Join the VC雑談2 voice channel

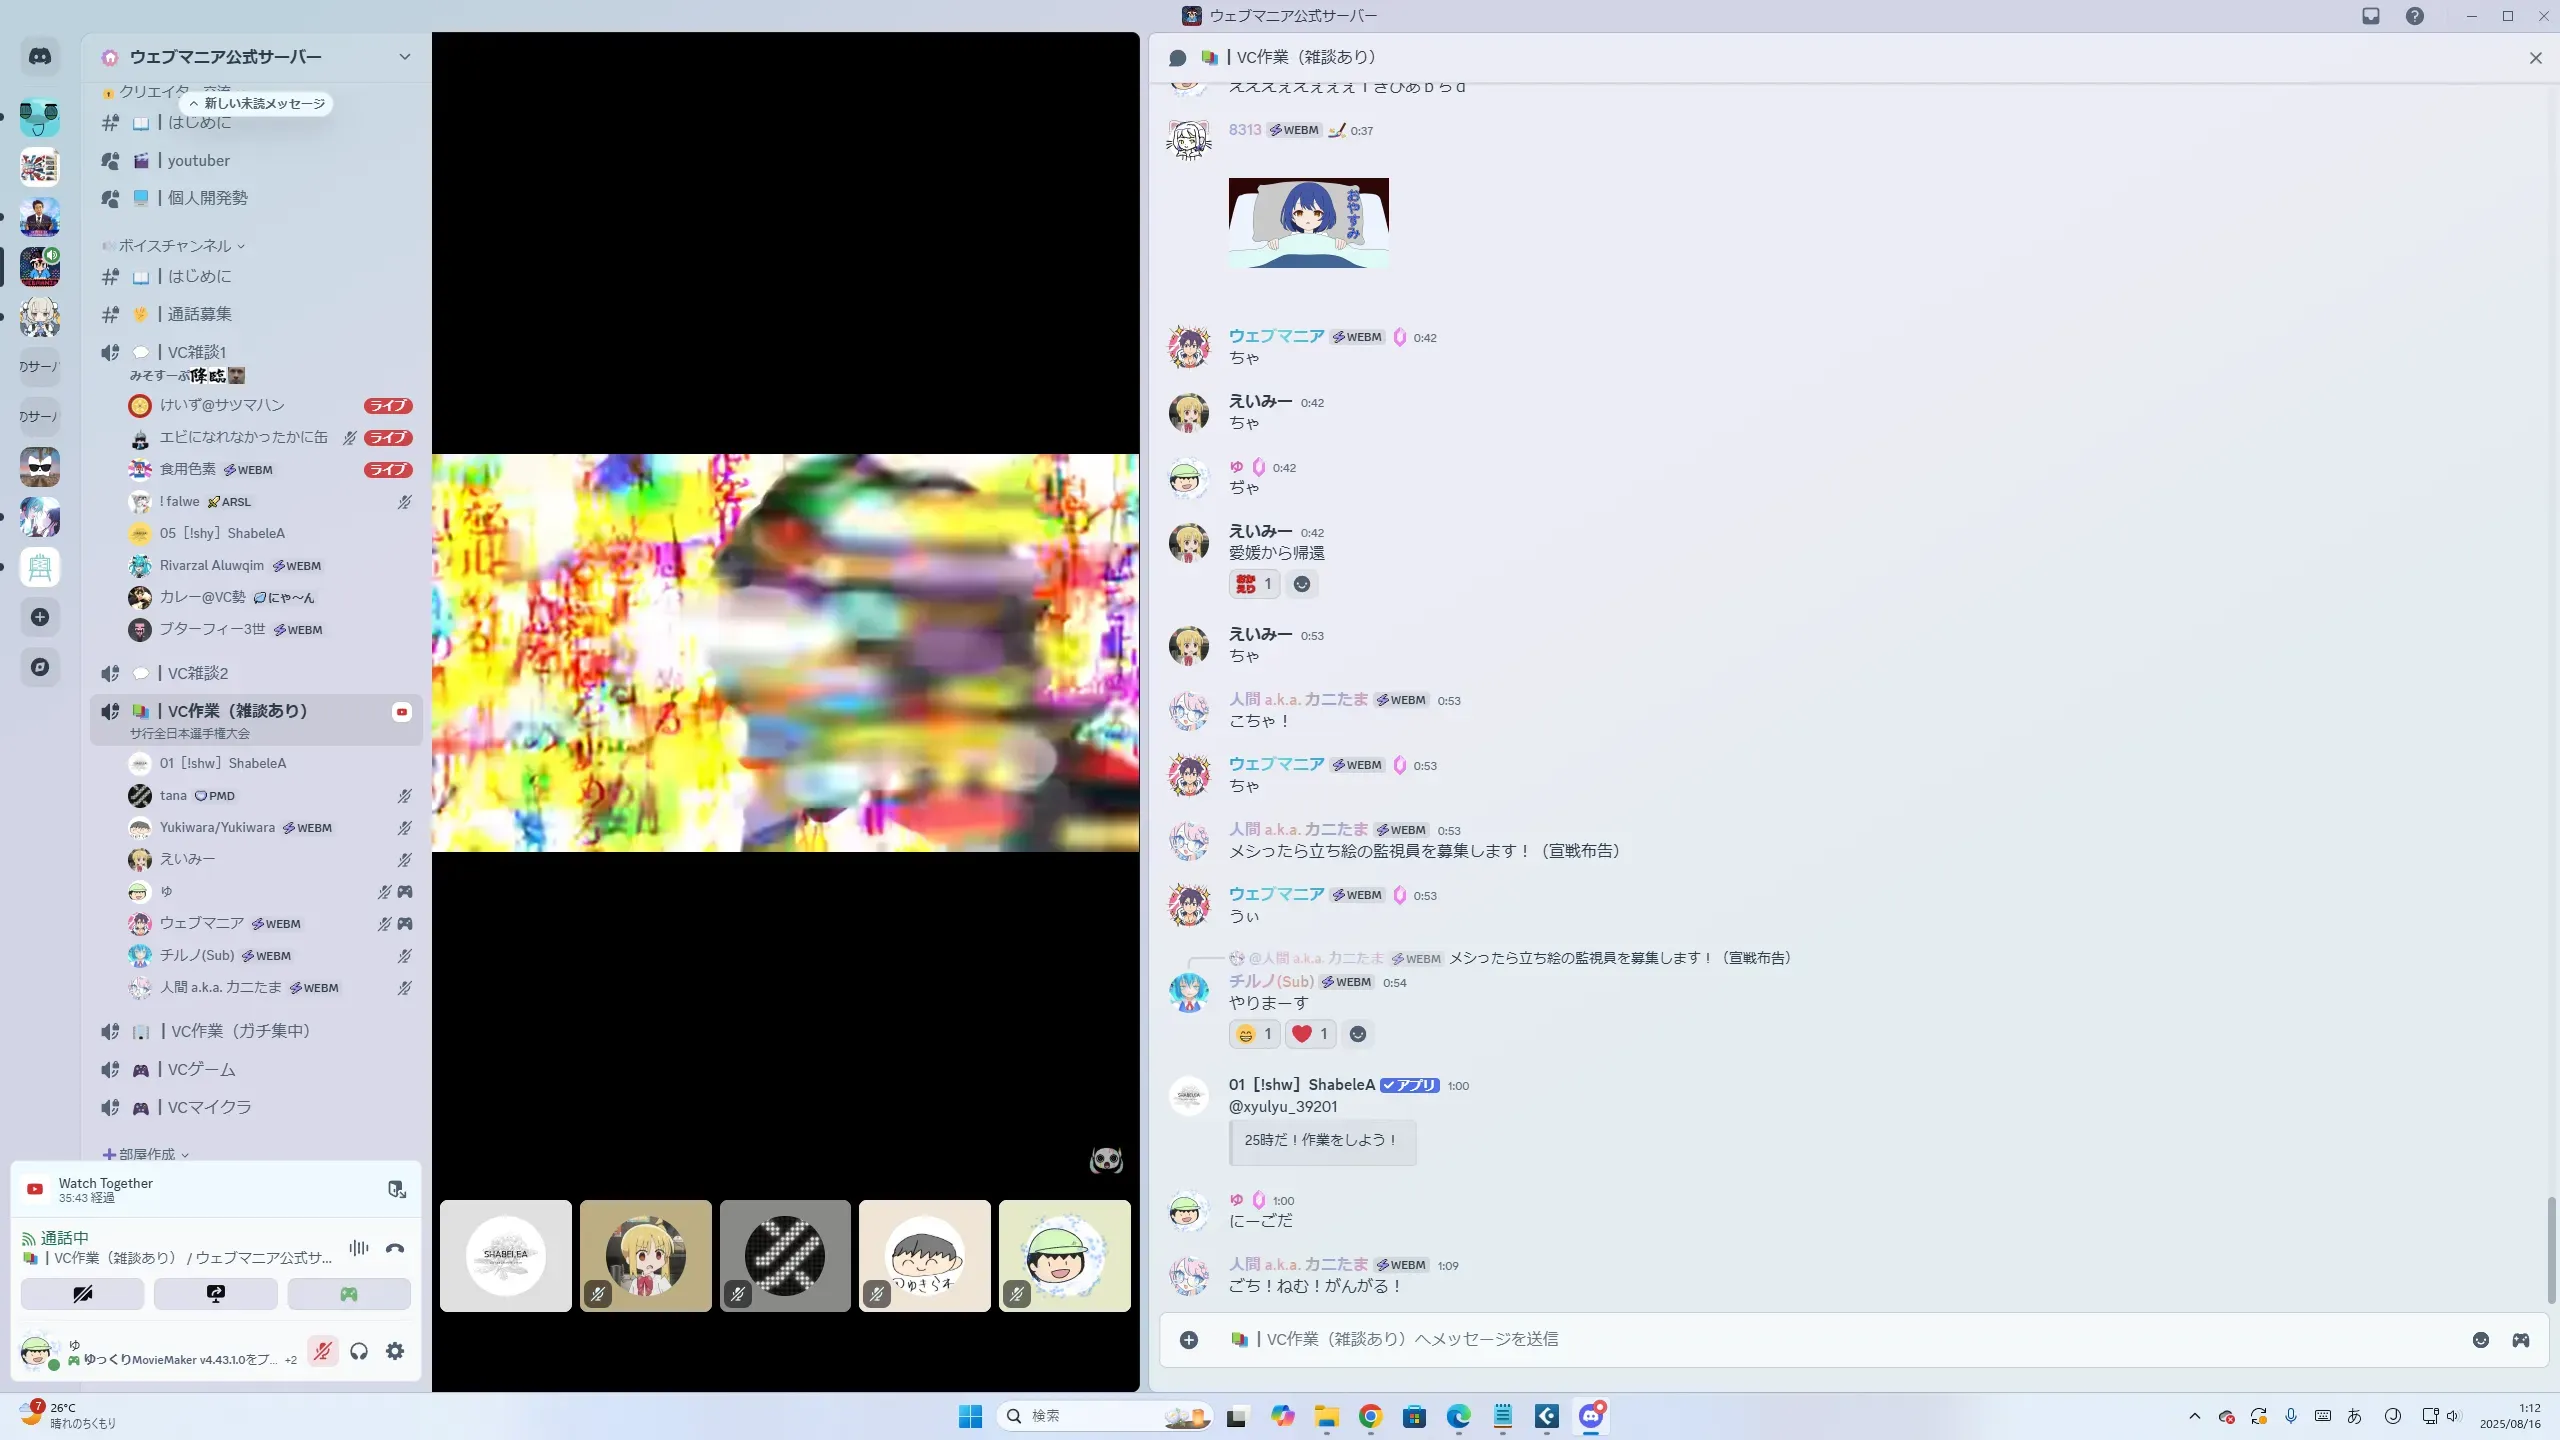pos(198,673)
